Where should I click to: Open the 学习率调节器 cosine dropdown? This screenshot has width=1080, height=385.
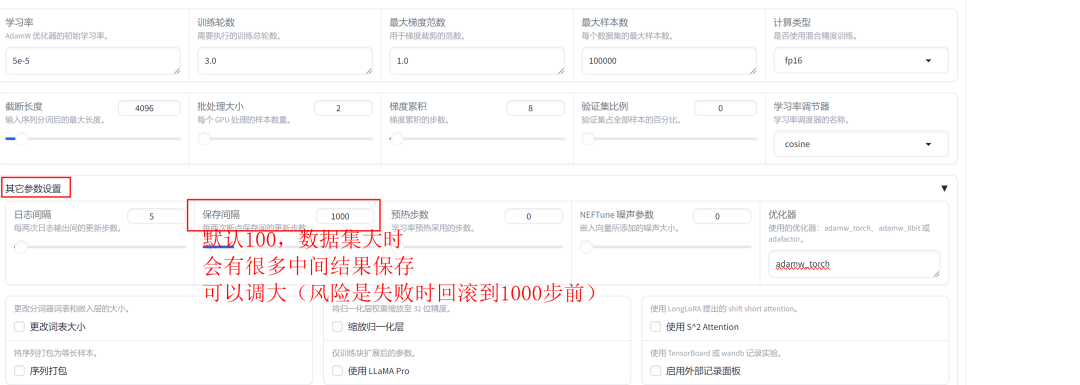(861, 144)
